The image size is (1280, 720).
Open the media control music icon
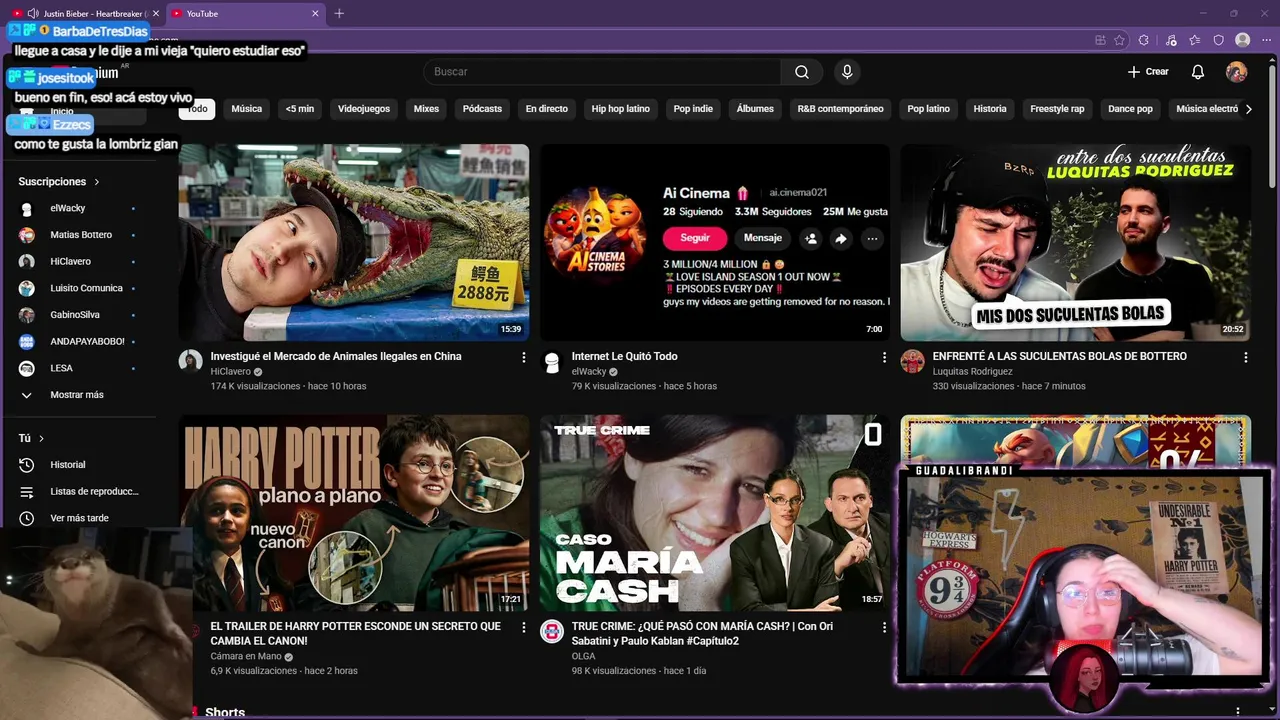pyautogui.click(x=1171, y=40)
